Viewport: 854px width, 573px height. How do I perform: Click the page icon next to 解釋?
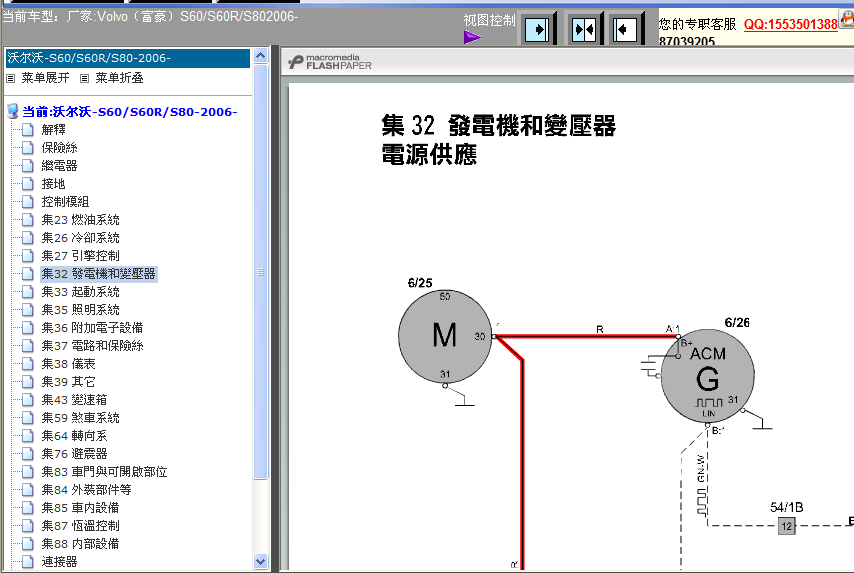coord(28,130)
